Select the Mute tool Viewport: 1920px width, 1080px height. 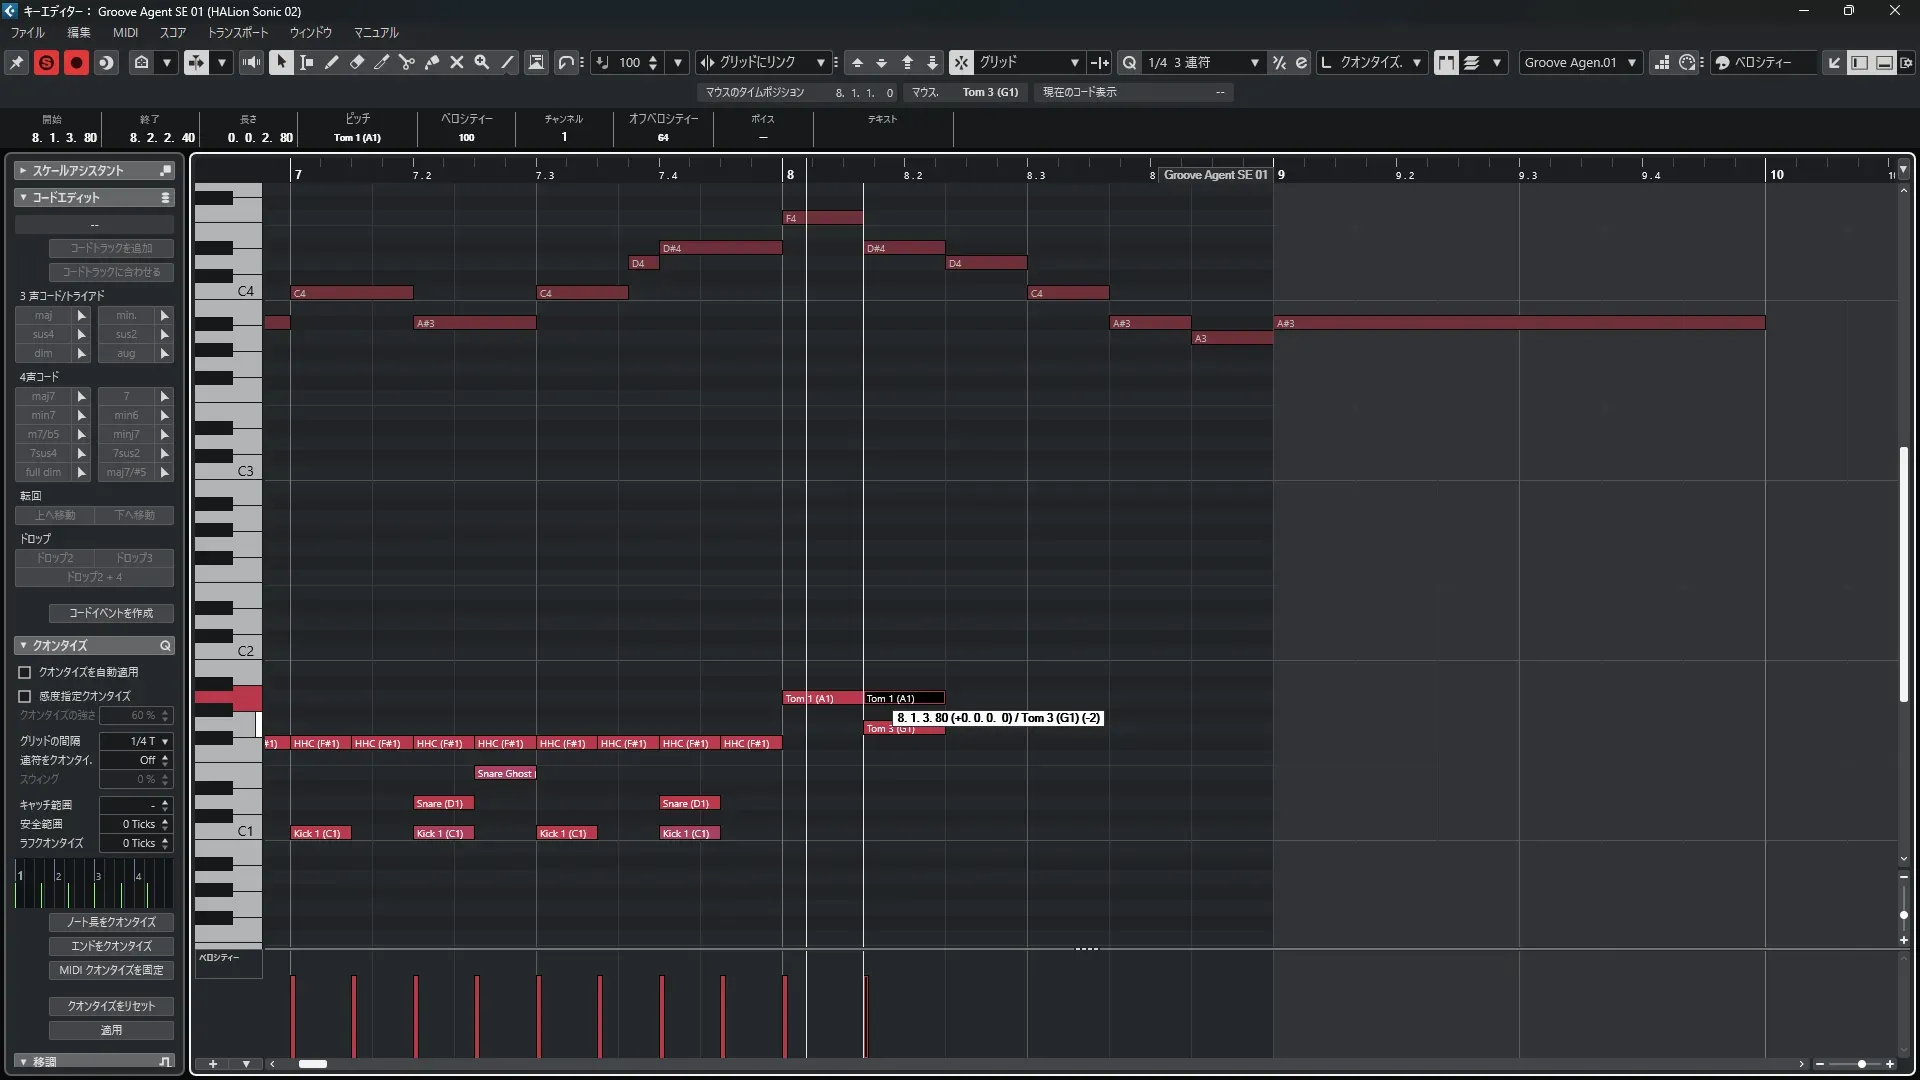coord(457,62)
